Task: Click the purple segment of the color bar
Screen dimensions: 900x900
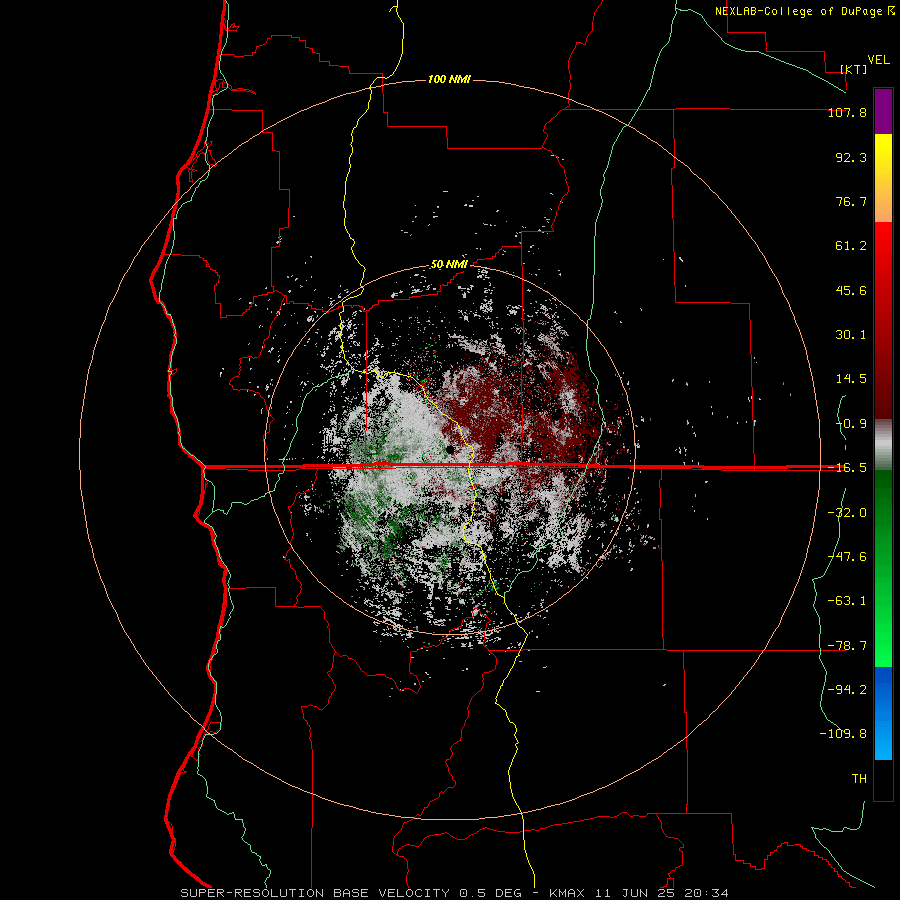Action: click(x=883, y=111)
